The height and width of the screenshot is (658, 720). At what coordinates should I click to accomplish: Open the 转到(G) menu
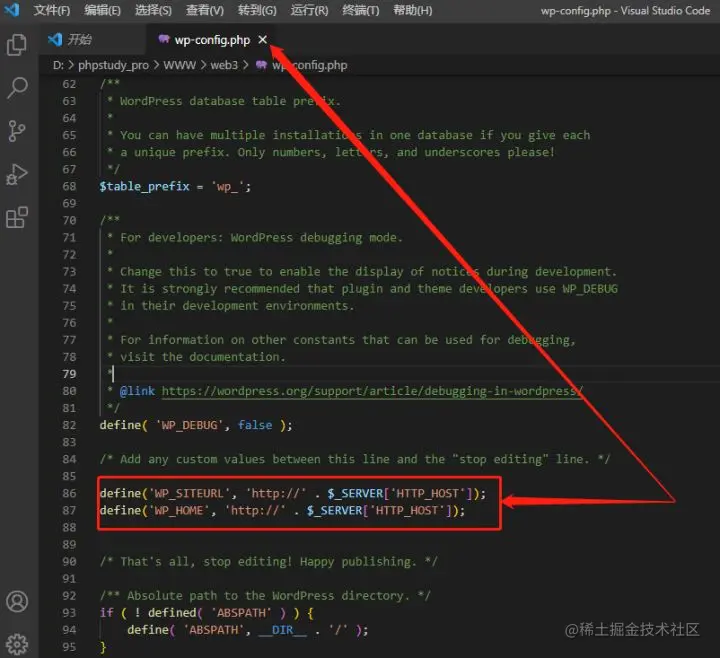257,10
